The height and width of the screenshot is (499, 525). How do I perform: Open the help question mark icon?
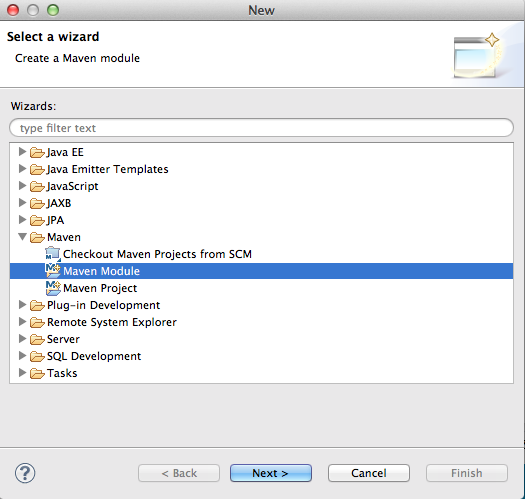(x=25, y=473)
